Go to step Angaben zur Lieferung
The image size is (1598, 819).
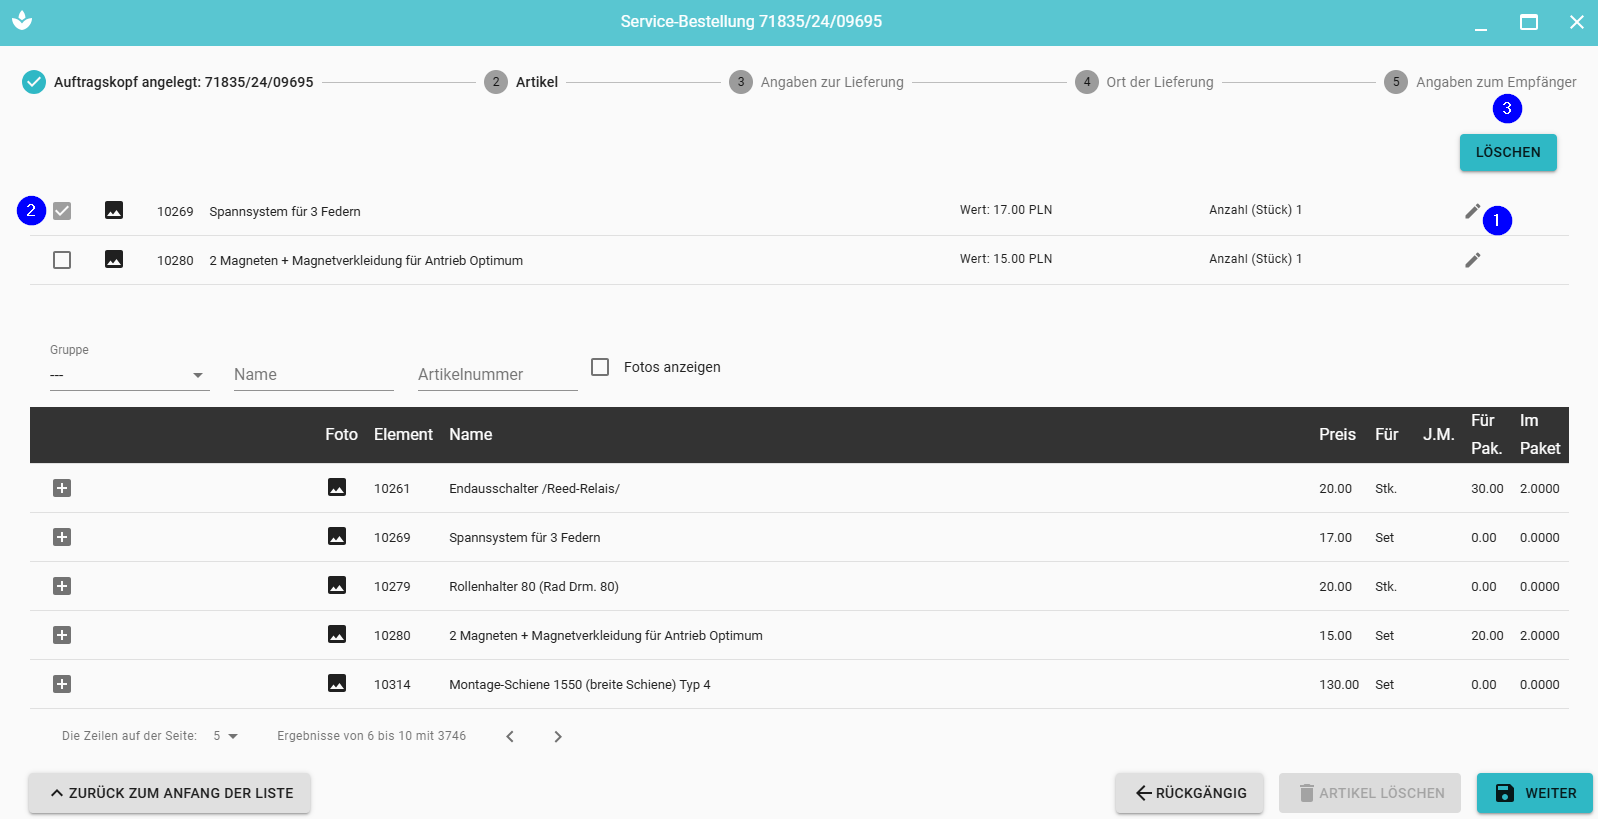(x=831, y=82)
